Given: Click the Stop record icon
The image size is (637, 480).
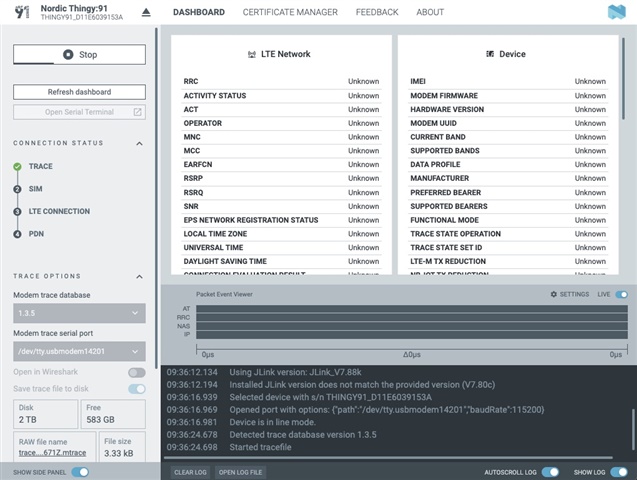Looking at the screenshot, I should click(68, 54).
